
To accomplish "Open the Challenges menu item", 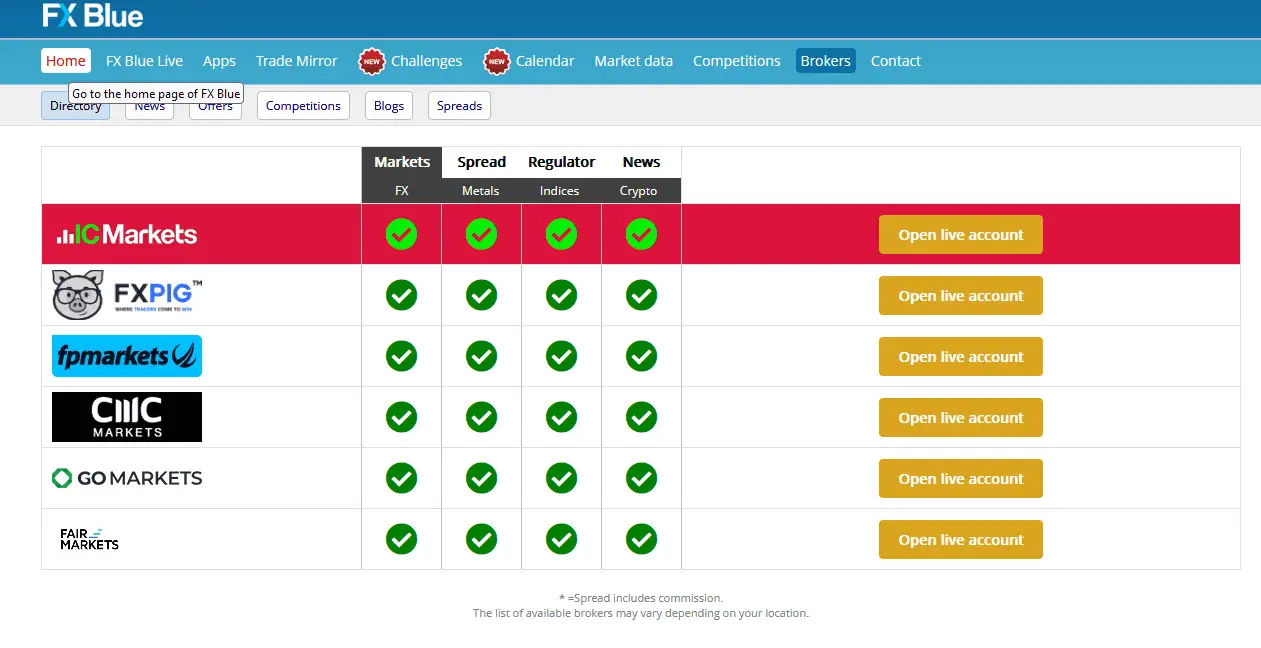I will tap(426, 61).
